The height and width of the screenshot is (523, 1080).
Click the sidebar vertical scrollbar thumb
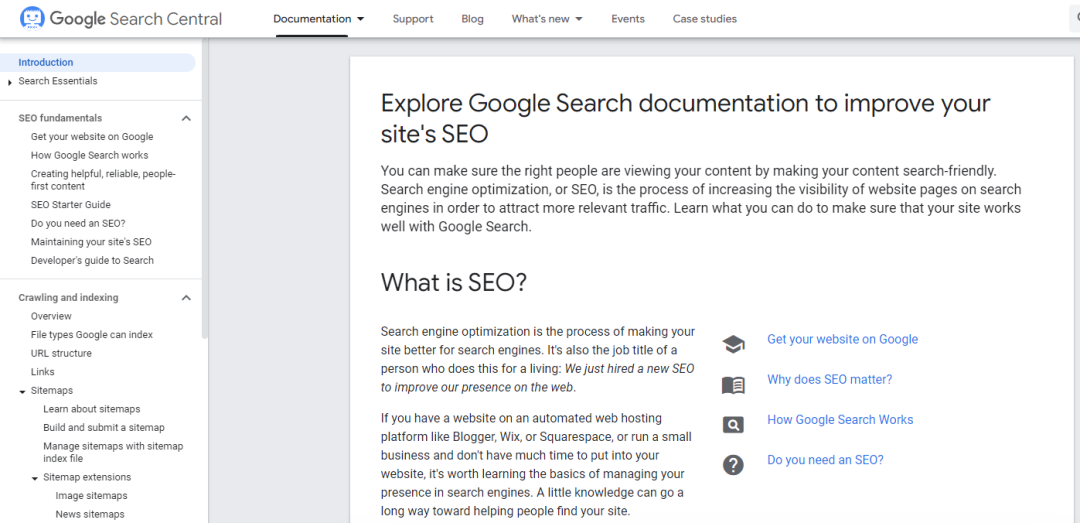click(x=205, y=187)
